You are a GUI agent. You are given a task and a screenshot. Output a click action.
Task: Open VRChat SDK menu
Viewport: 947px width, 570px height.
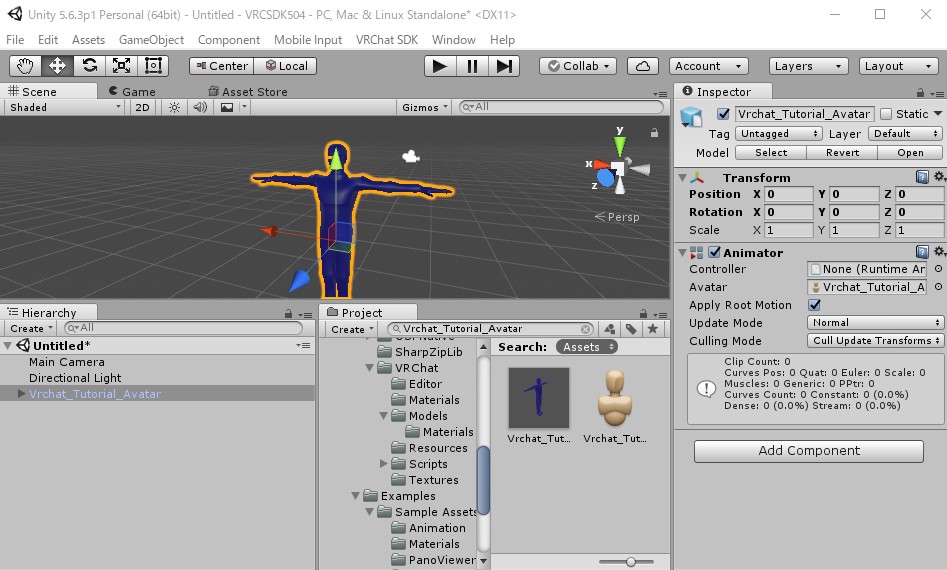point(387,40)
